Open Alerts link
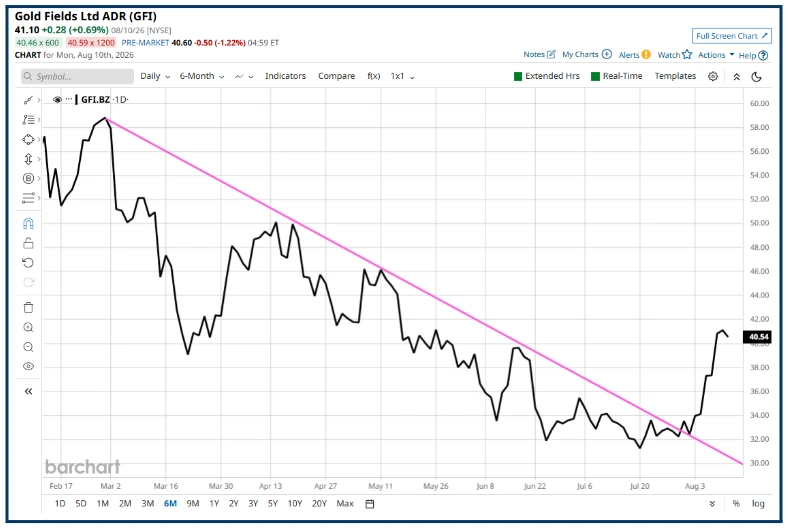Viewport: 788px width, 528px height. click(634, 54)
